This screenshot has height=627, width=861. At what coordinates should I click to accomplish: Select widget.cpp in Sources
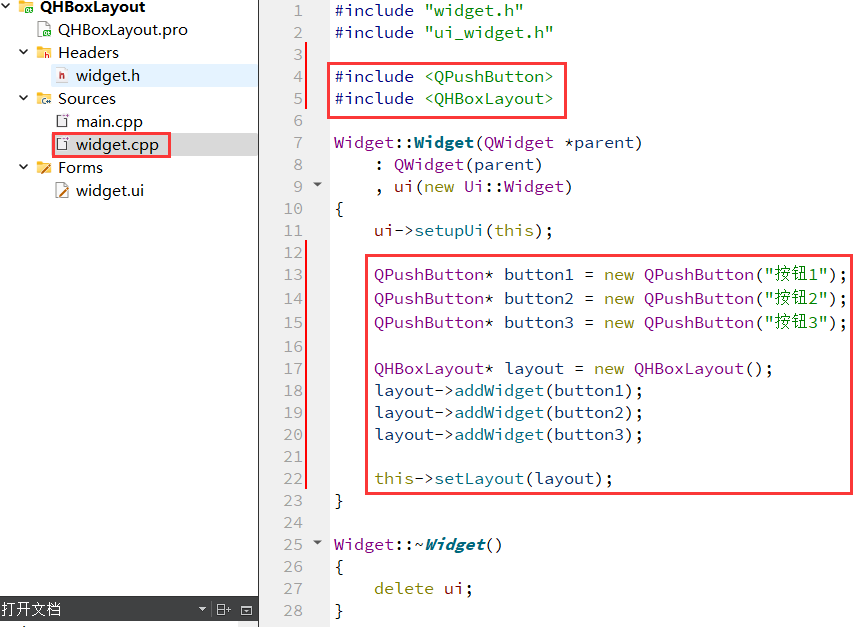(117, 145)
